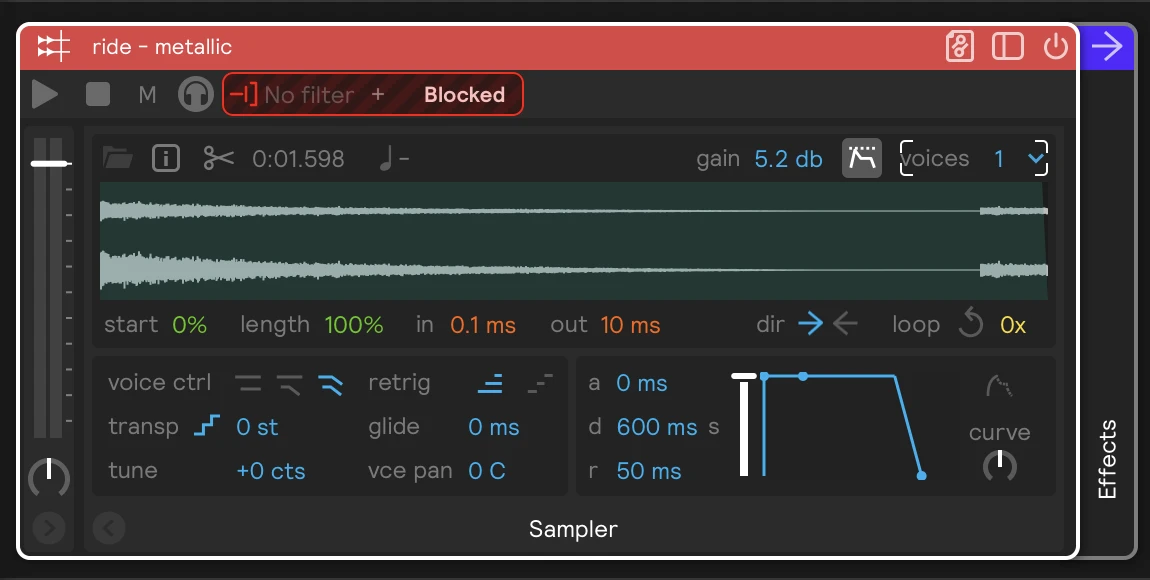1150x580 pixels.
Task: Click the gain value 5.2 db
Action: coord(788,159)
